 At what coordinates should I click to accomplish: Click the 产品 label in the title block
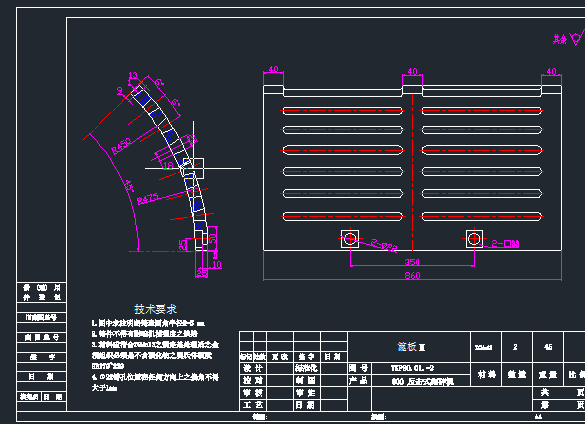point(359,380)
